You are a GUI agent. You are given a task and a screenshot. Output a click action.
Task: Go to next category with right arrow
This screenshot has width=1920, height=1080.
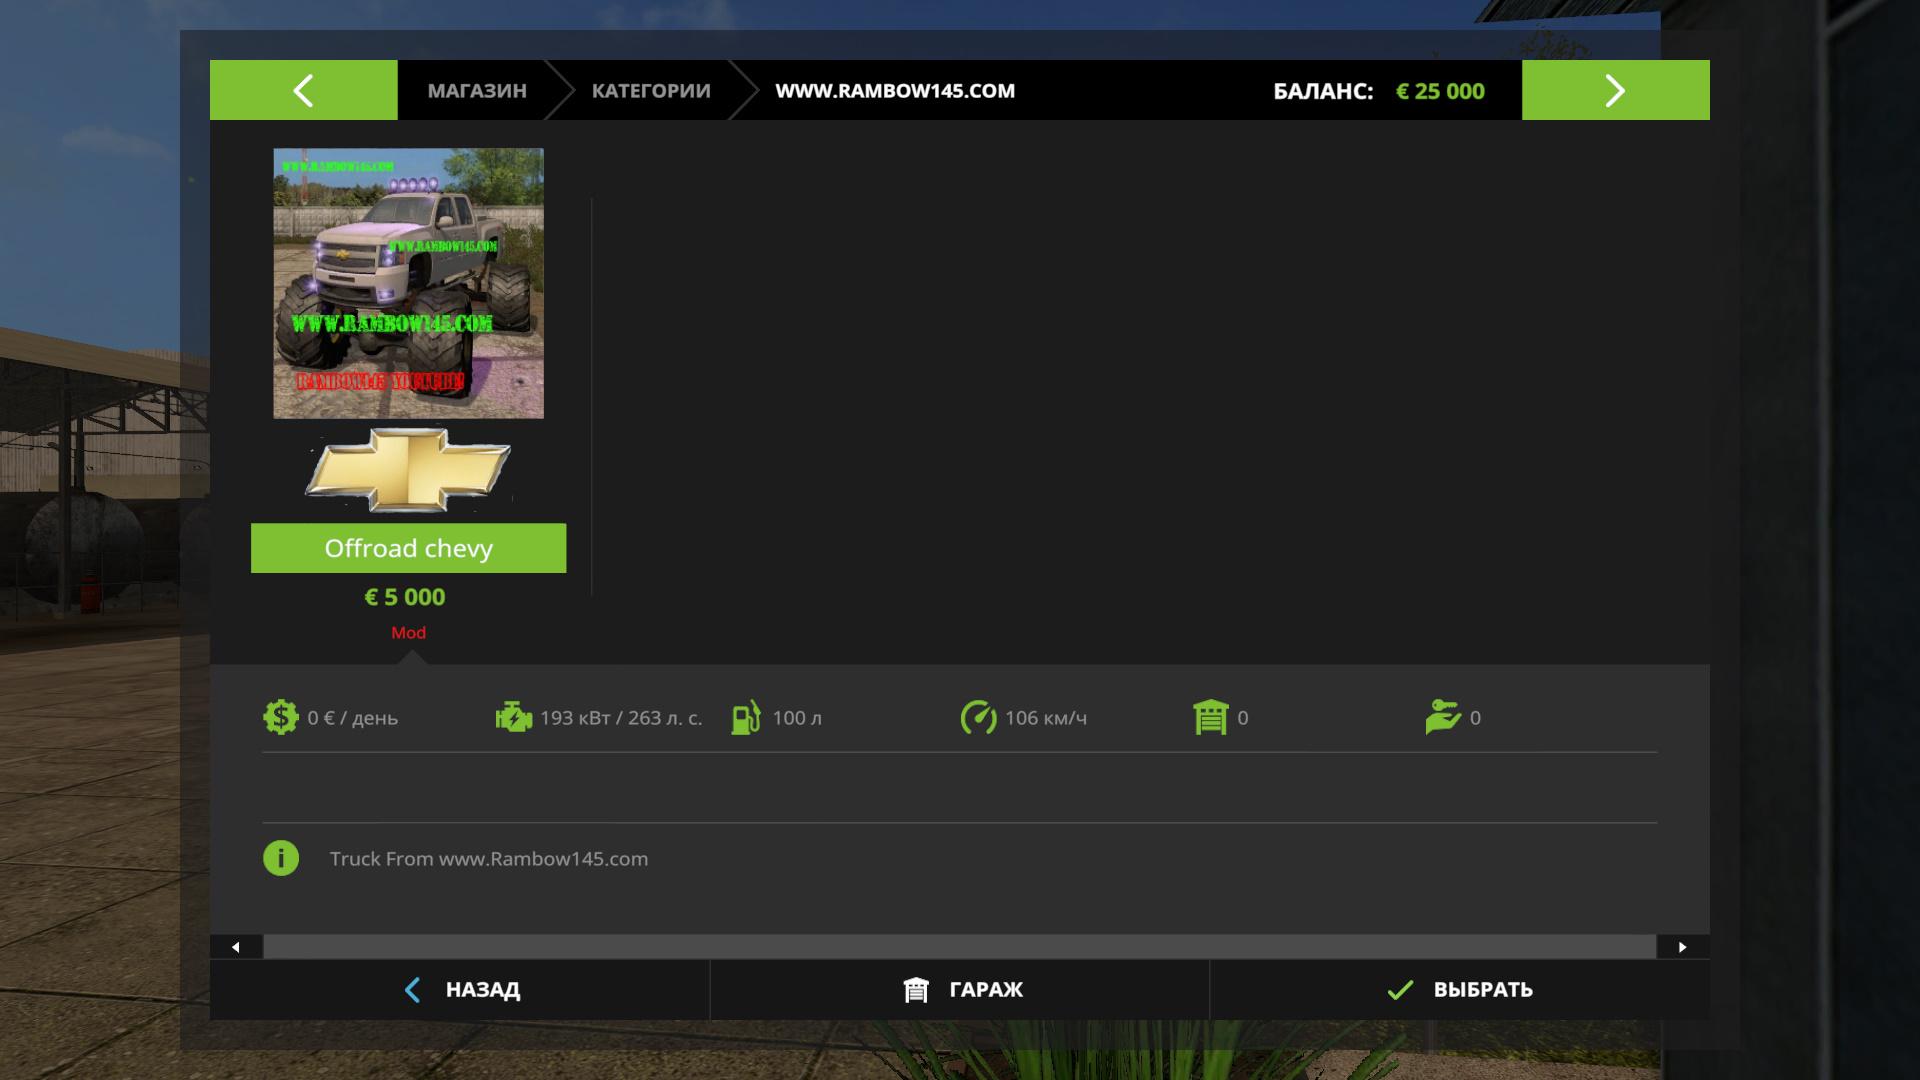[x=1615, y=90]
